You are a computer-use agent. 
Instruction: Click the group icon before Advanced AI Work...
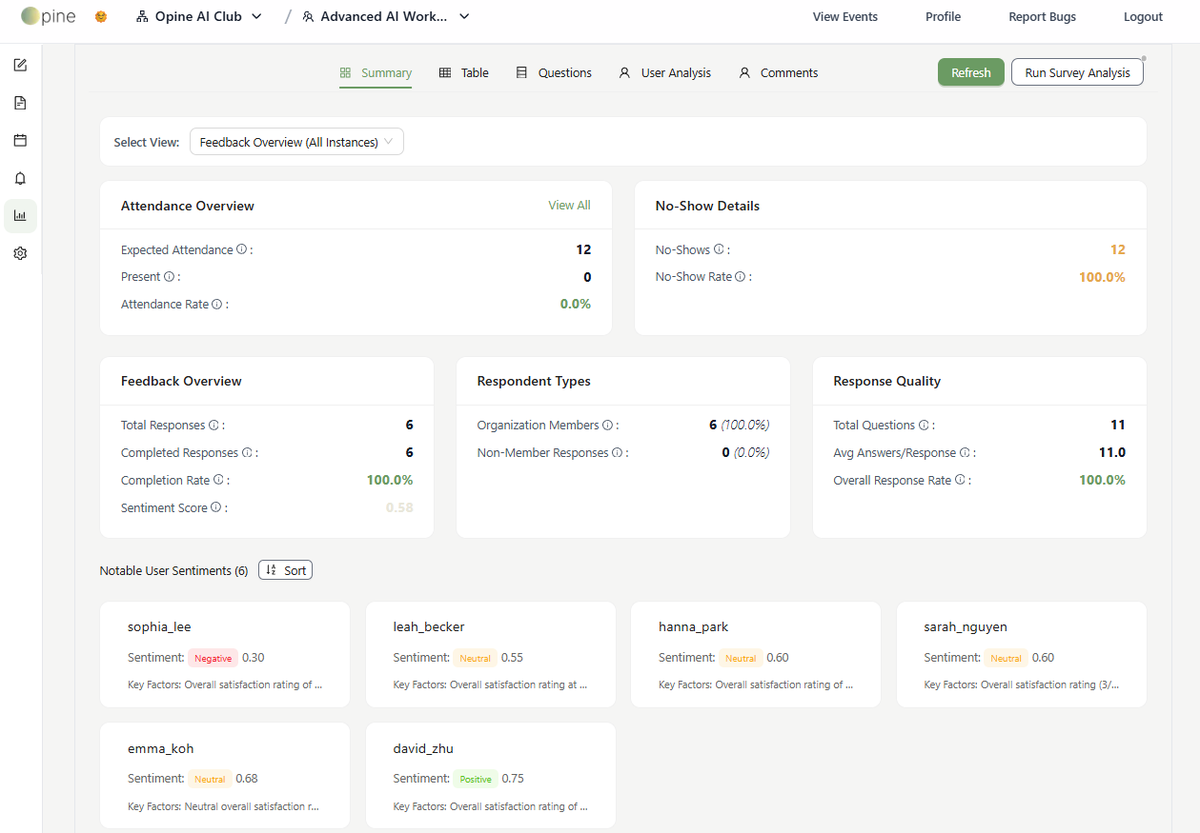[x=308, y=17]
